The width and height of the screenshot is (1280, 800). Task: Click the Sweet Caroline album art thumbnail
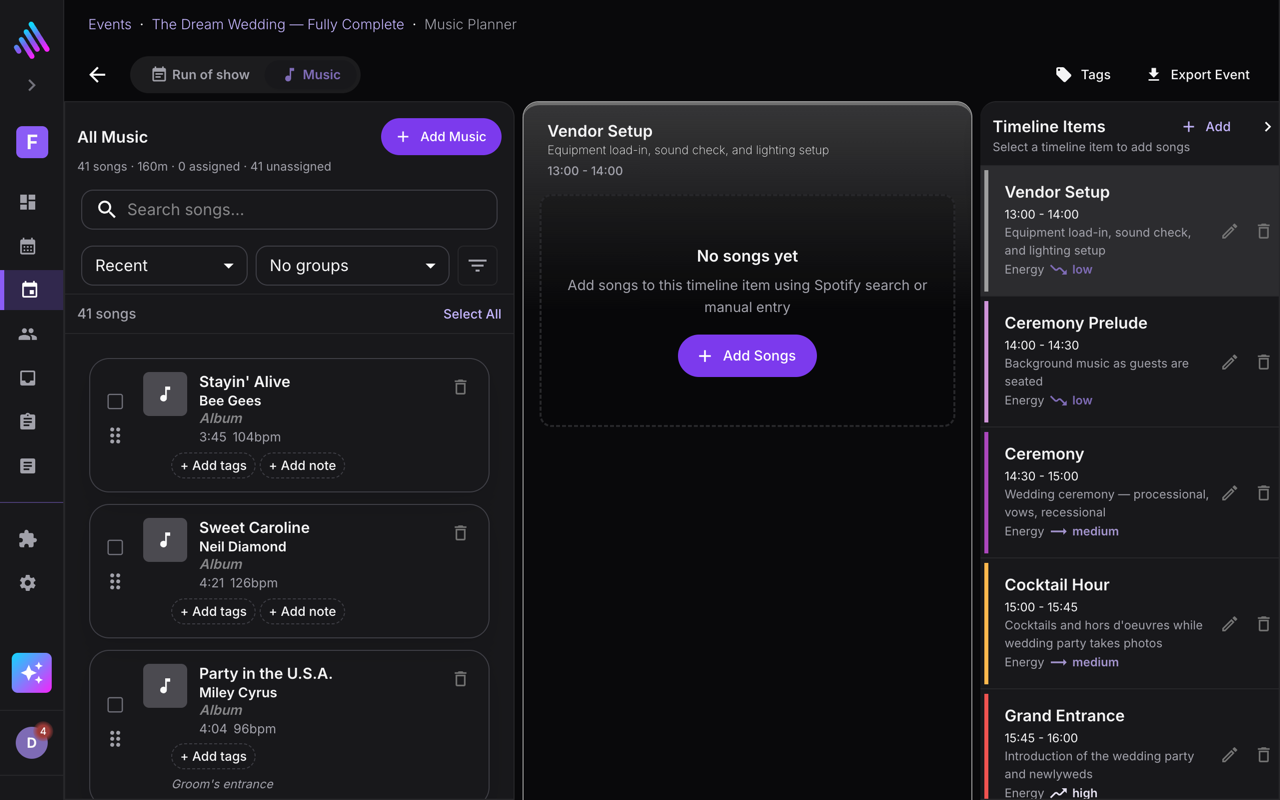[x=165, y=540]
